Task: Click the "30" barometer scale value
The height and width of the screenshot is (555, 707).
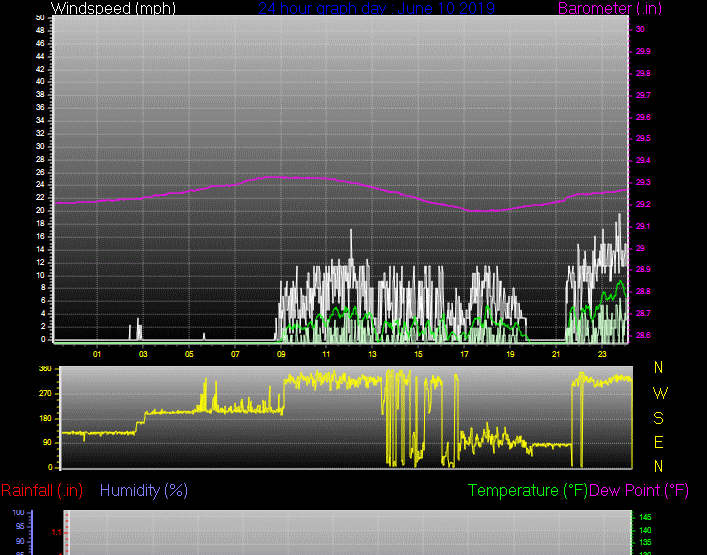Action: pyautogui.click(x=640, y=29)
